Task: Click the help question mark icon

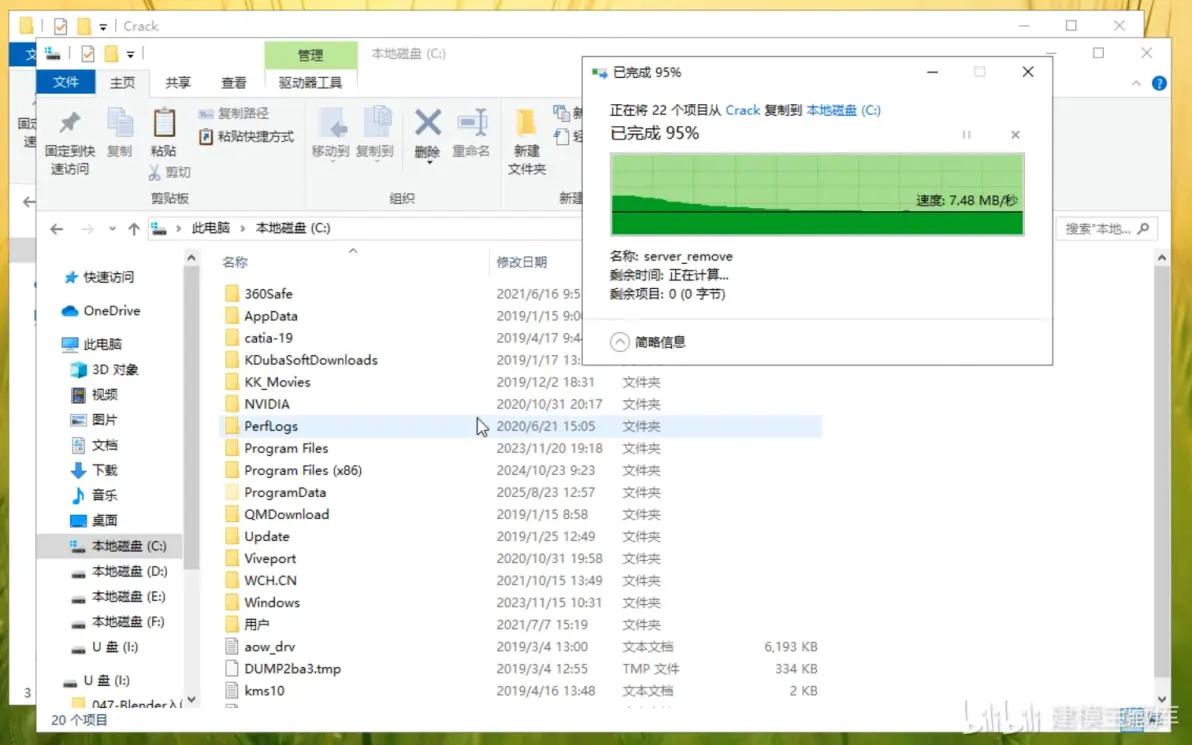Action: [x=1159, y=83]
